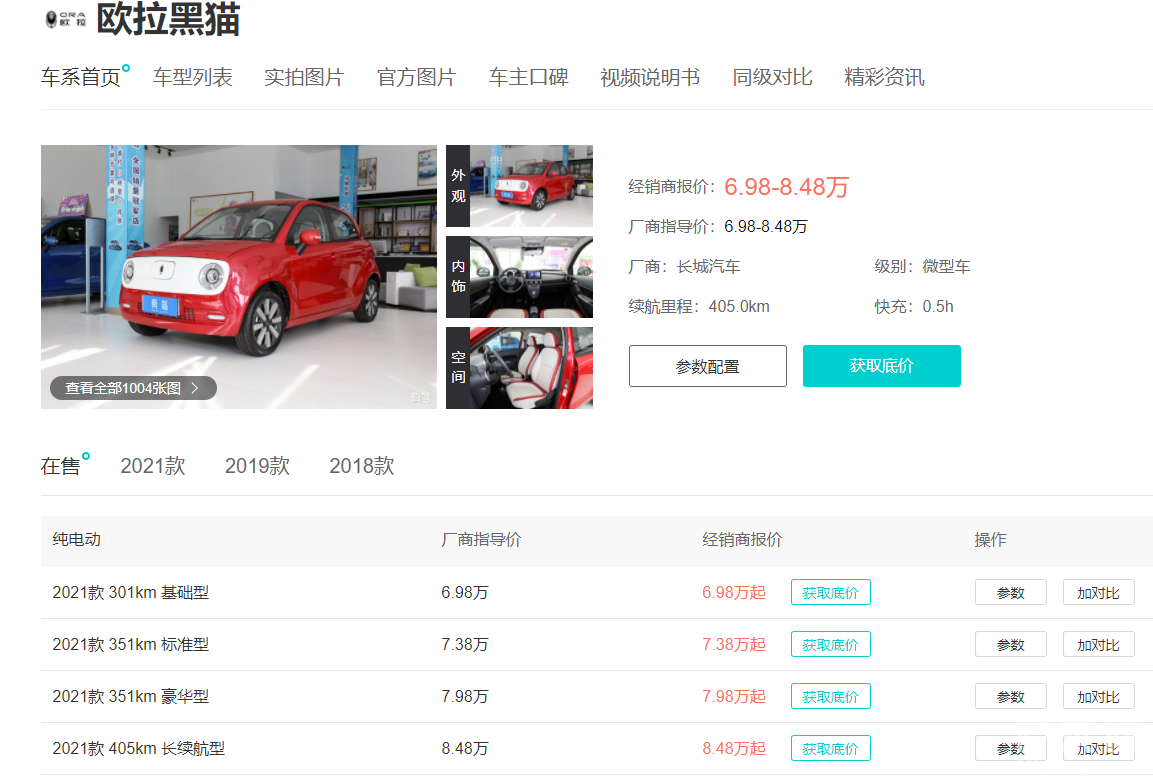The width and height of the screenshot is (1153, 782).
Task: Select the 2021款 year filter
Action: pyautogui.click(x=153, y=466)
